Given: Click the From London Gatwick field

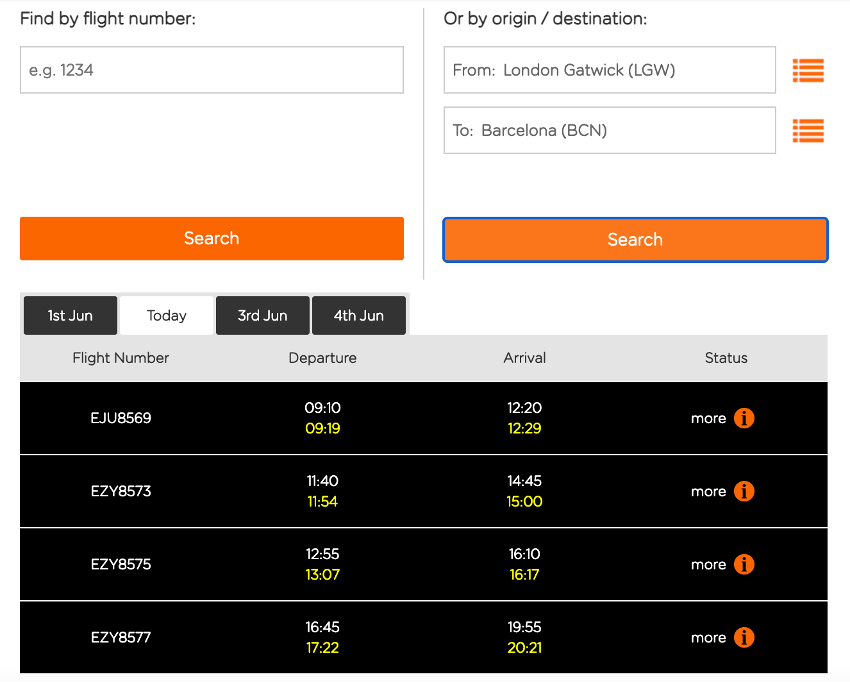Looking at the screenshot, I should [x=609, y=70].
